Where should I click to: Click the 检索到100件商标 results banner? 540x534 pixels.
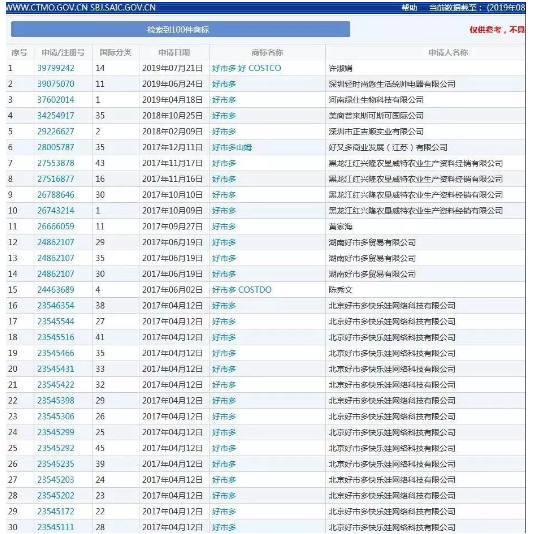pos(180,29)
